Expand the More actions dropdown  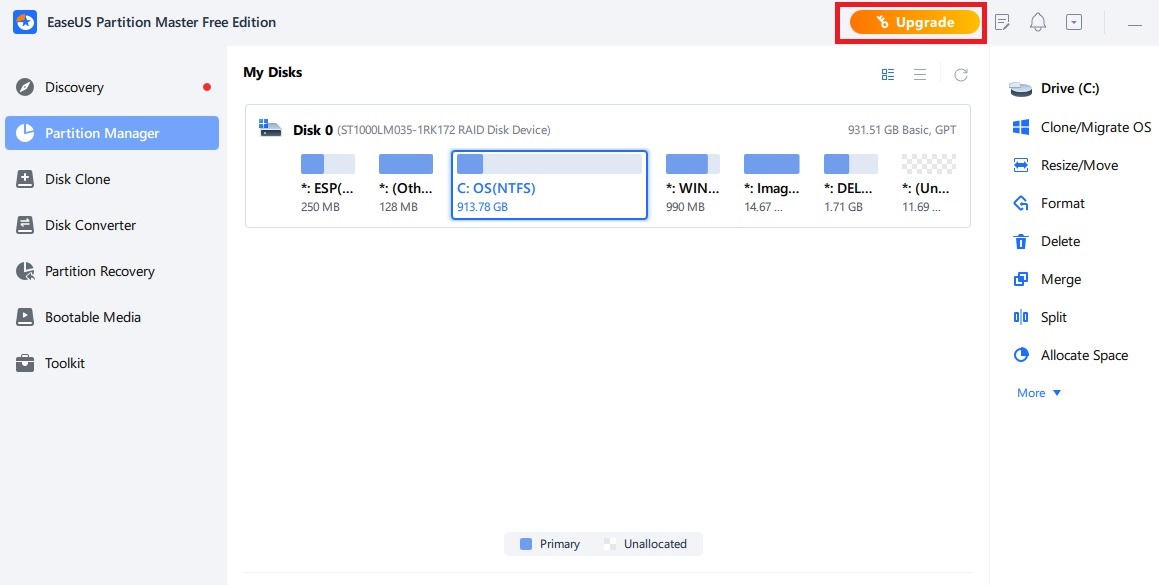[1039, 393]
